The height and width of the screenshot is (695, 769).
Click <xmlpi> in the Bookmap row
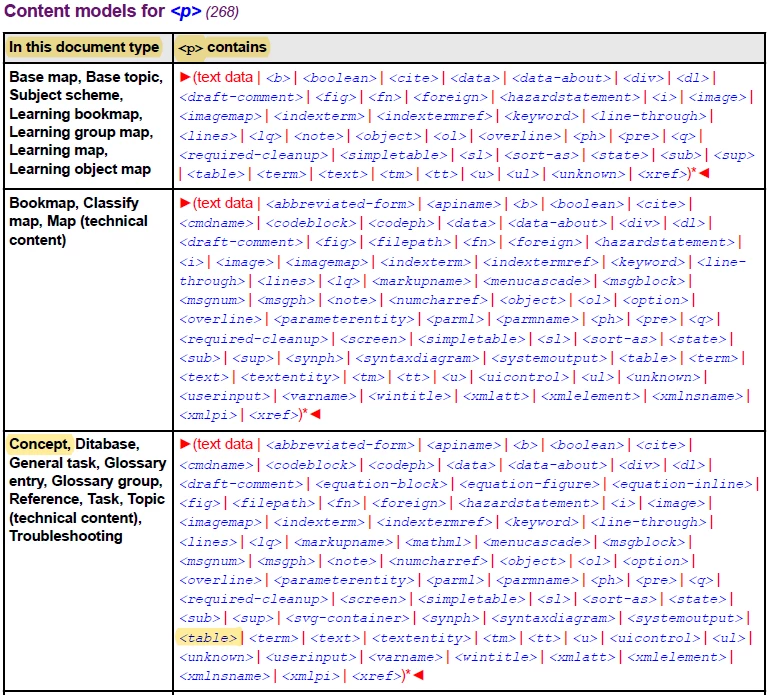[208, 415]
